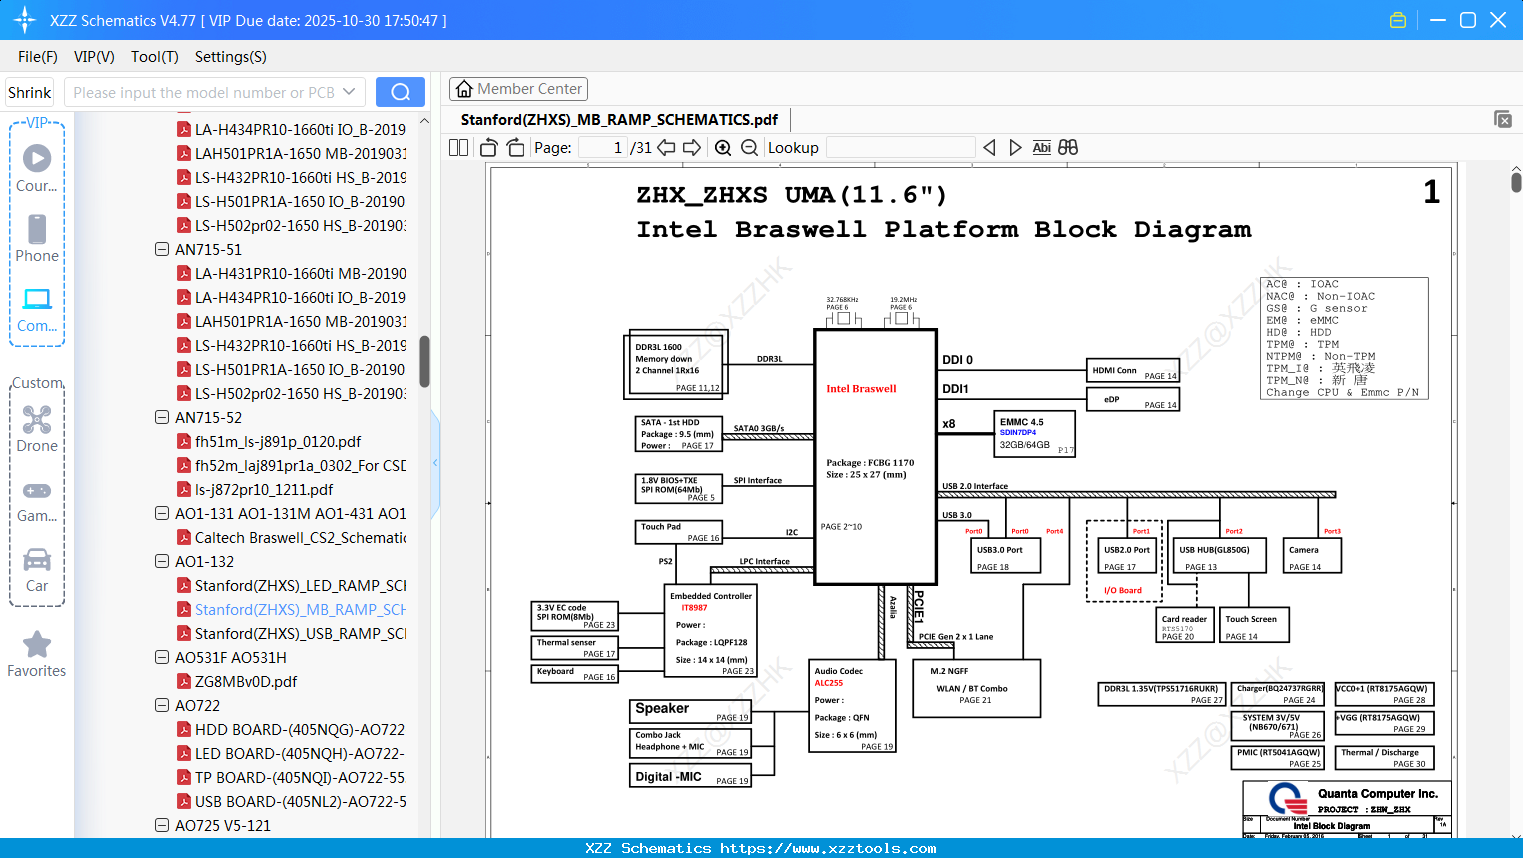Open the Tool(T) menu
1523x858 pixels.
pyautogui.click(x=155, y=57)
